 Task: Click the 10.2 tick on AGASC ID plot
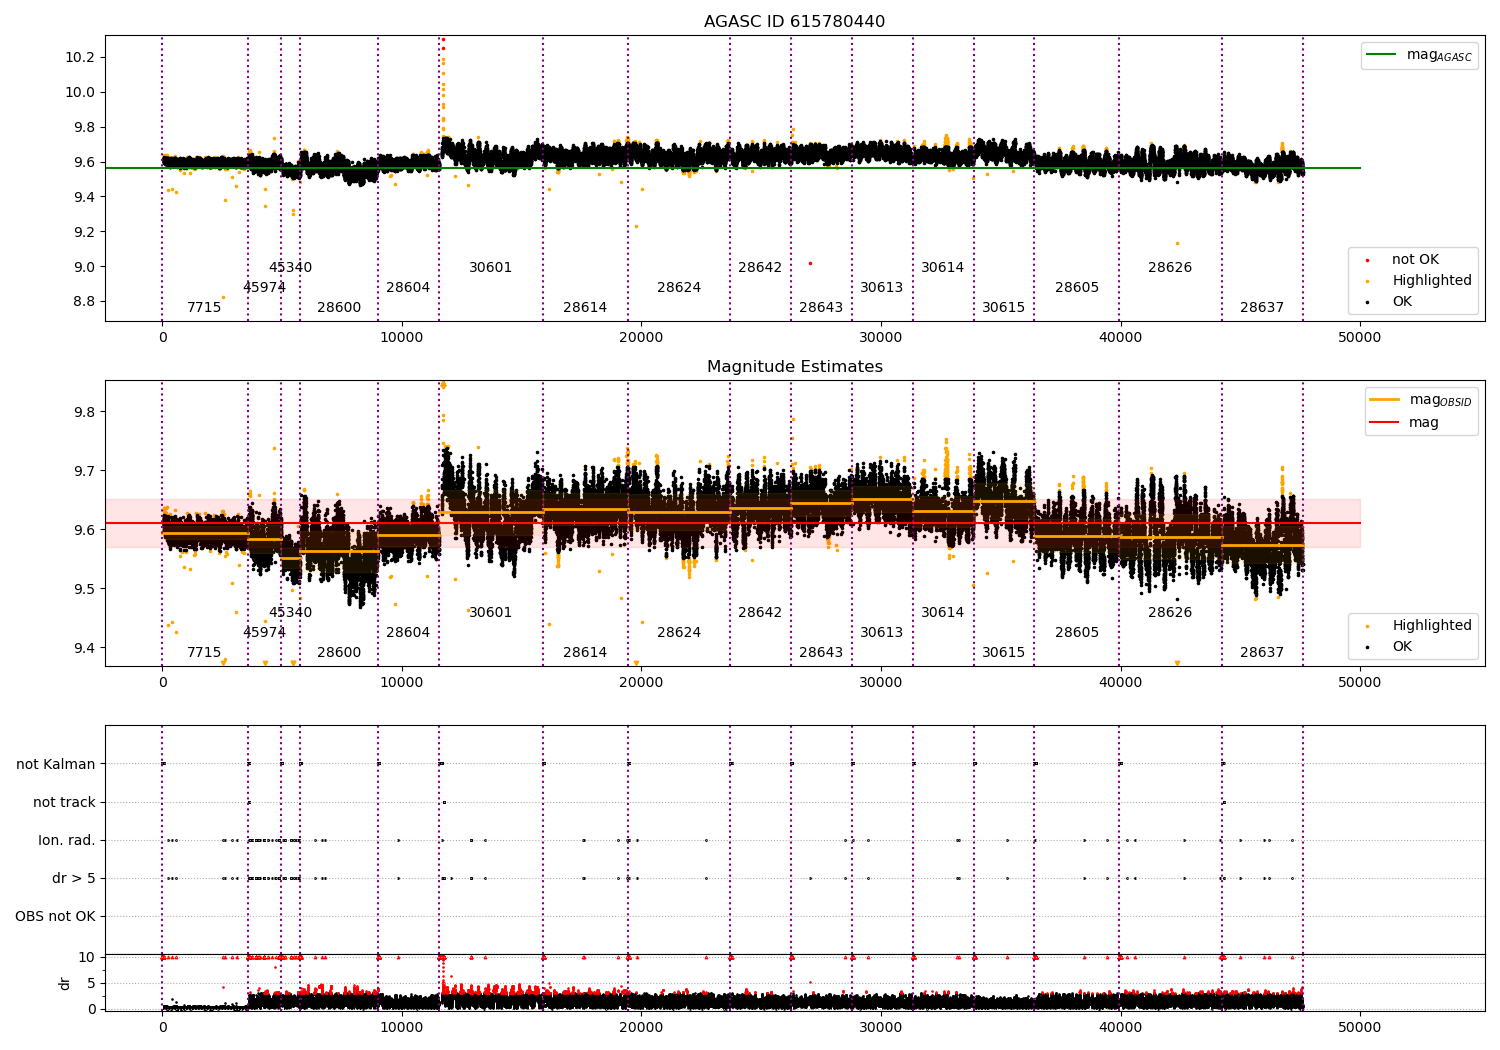pyautogui.click(x=80, y=57)
